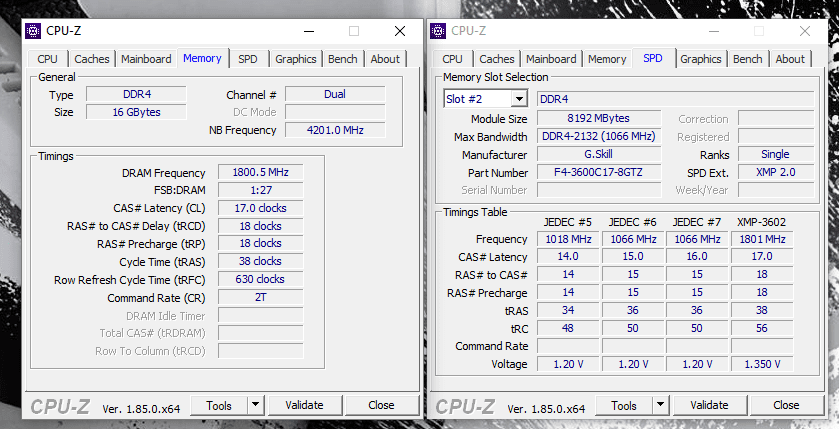Viewport: 839px width, 429px height.
Task: Minimize the right CPU-Z window
Action: point(714,31)
